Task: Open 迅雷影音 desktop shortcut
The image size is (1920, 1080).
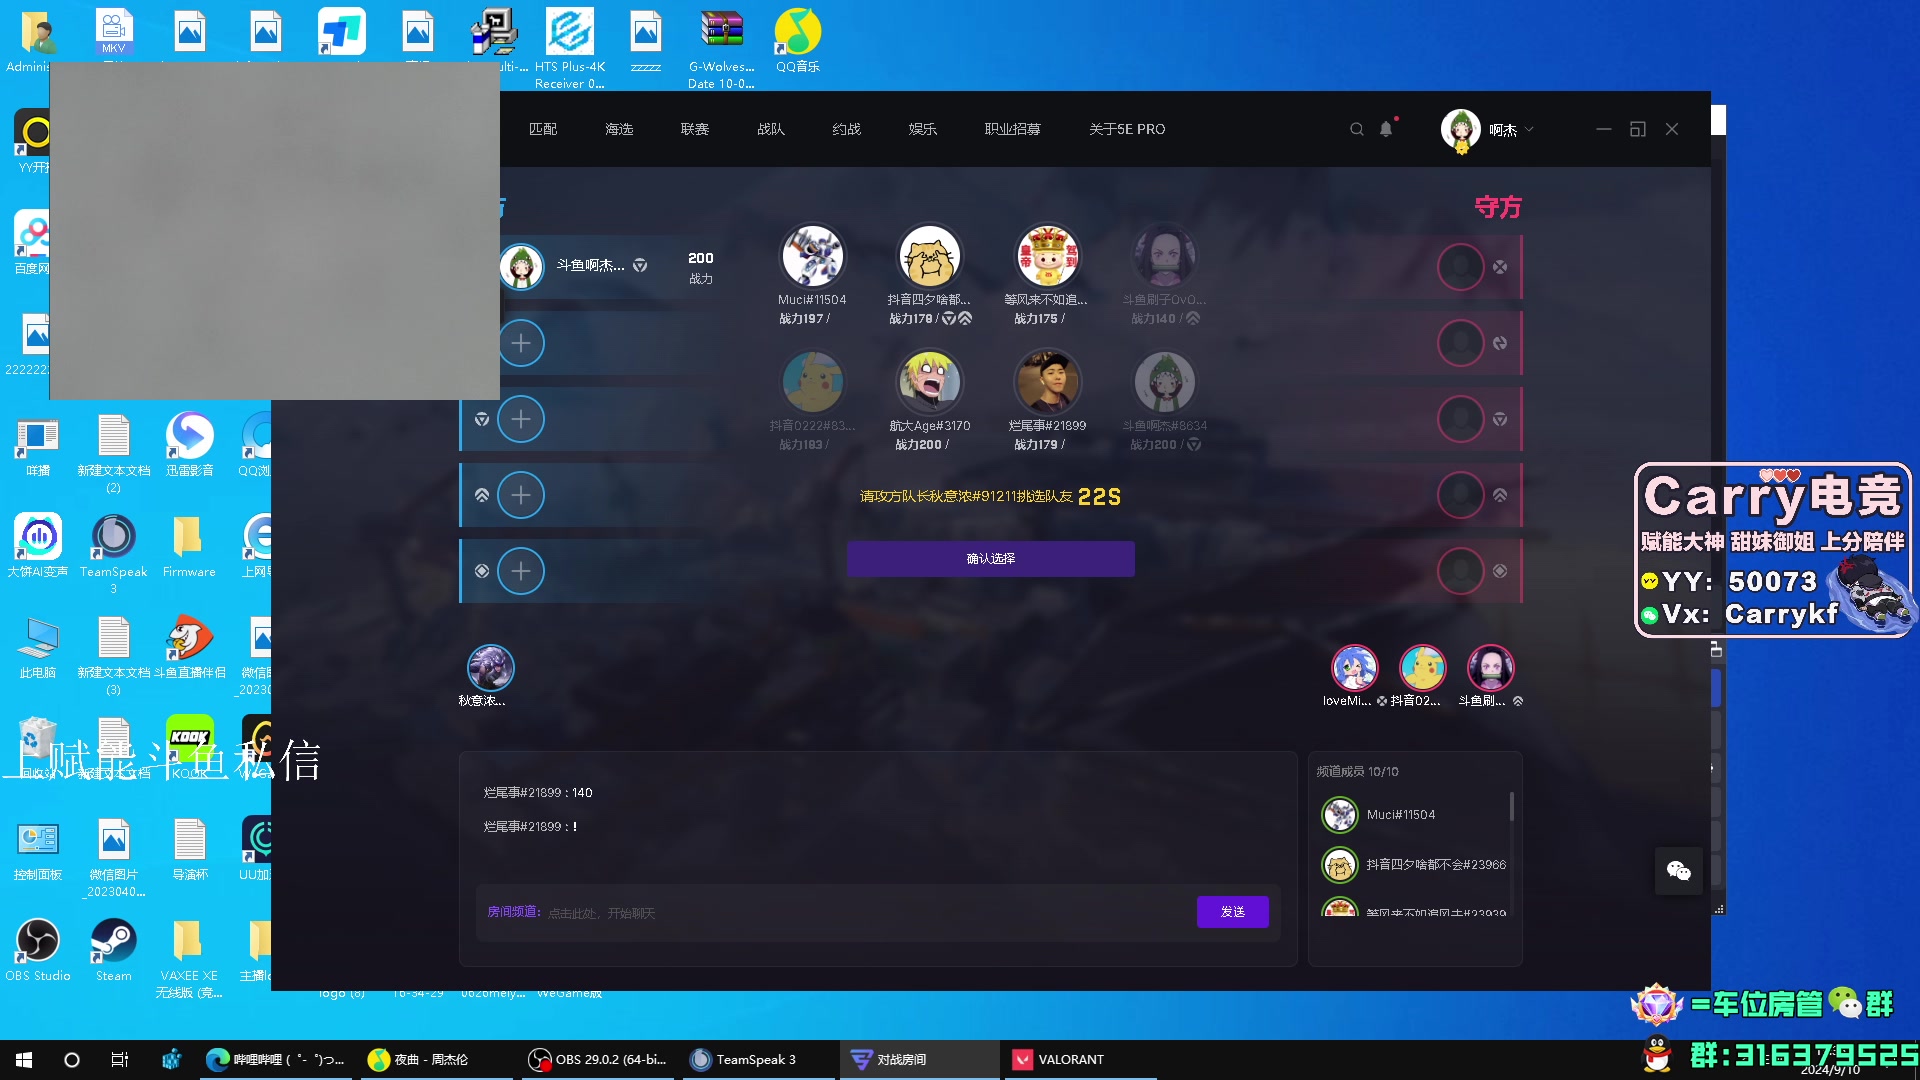Action: click(189, 444)
